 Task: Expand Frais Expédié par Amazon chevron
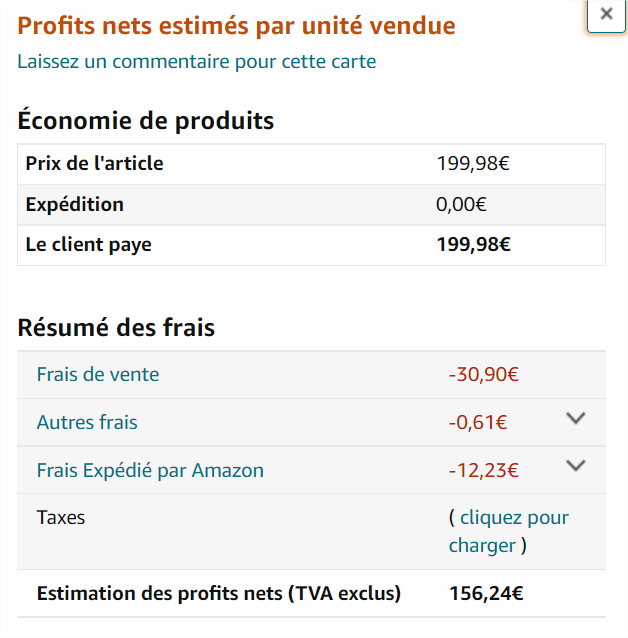coord(575,465)
